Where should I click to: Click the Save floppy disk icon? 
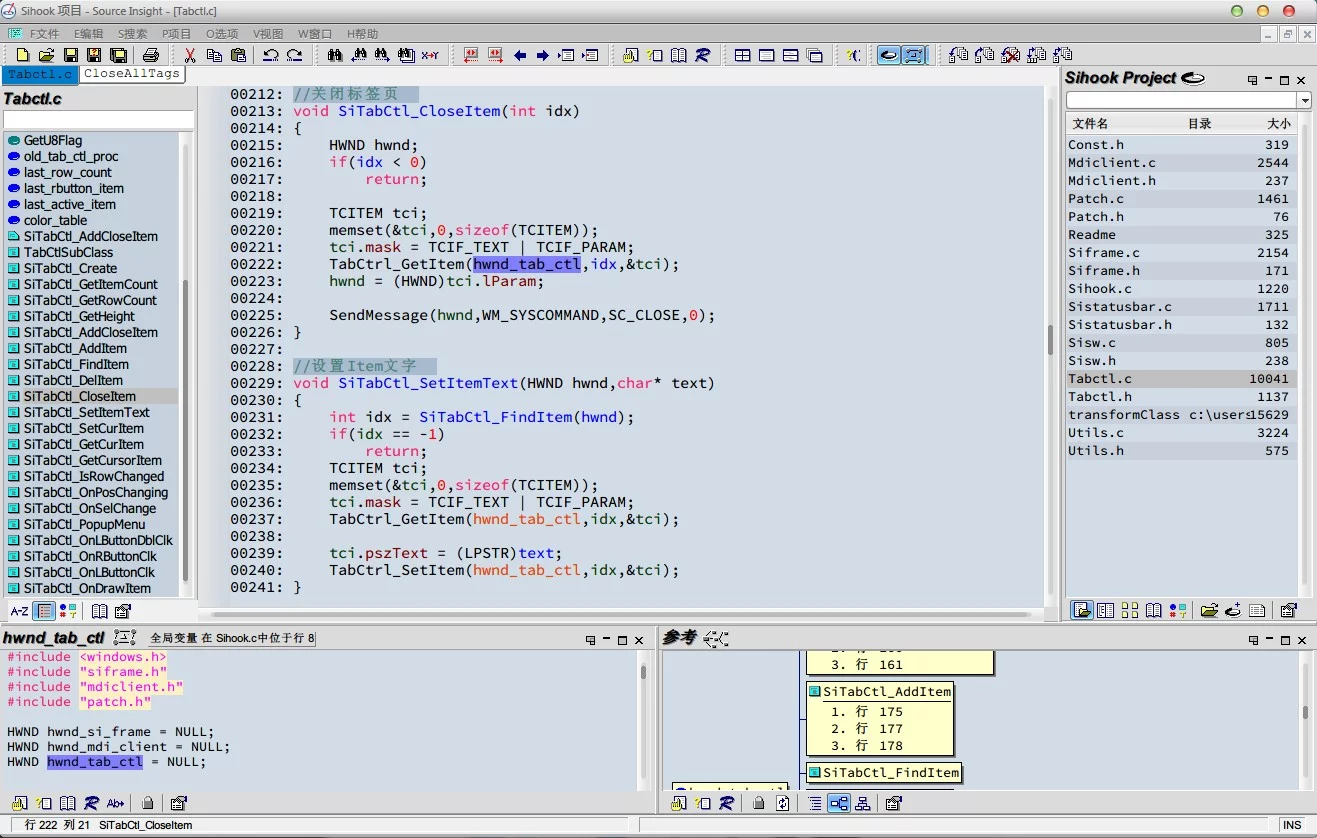[x=70, y=56]
